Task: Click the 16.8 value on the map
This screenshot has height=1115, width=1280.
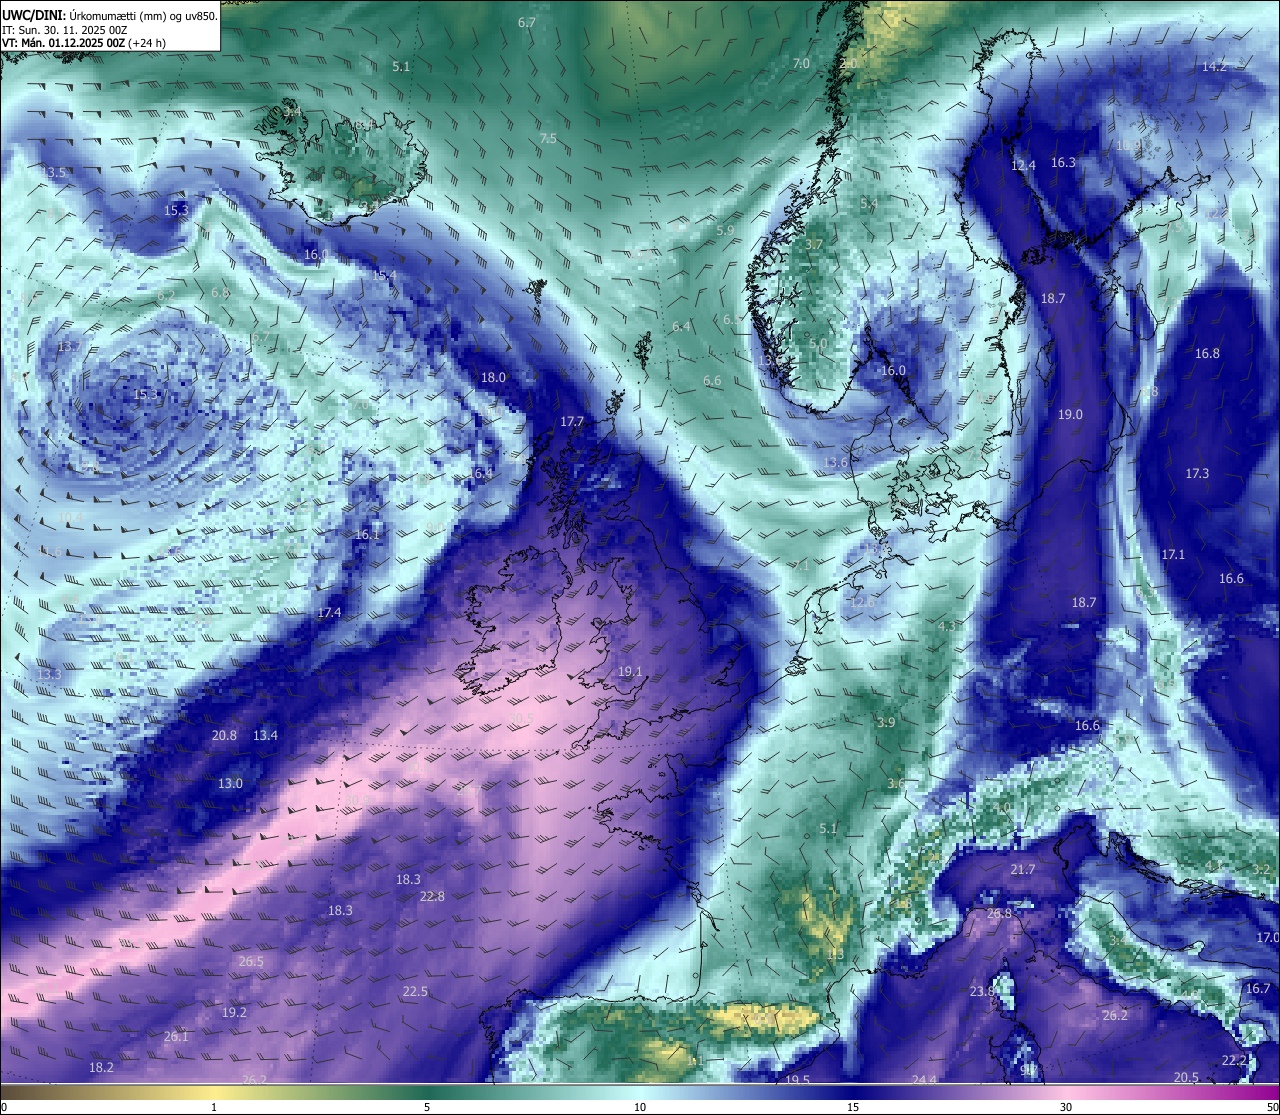Action: point(1207,353)
